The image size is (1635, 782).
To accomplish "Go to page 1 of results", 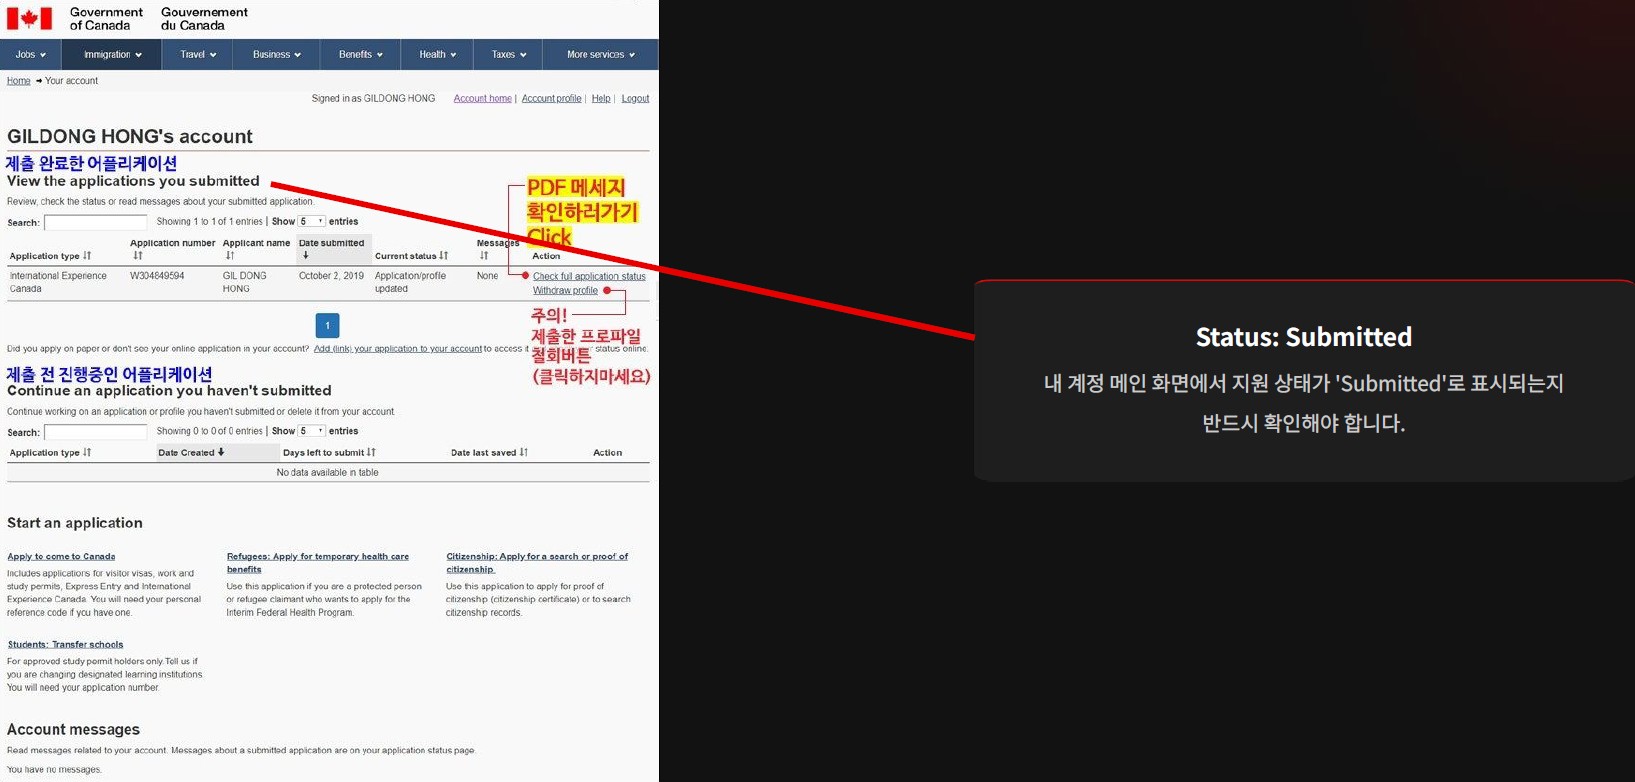I will tap(327, 326).
